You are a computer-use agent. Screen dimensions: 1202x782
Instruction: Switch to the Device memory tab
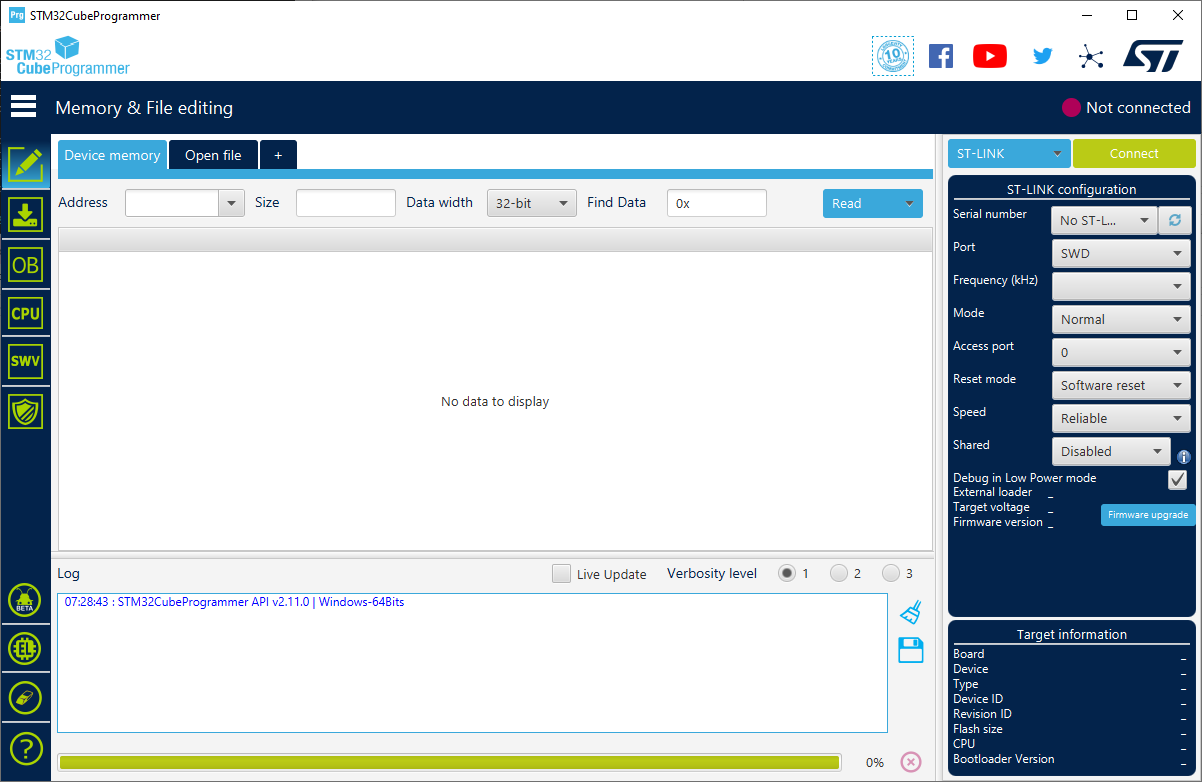click(x=112, y=155)
